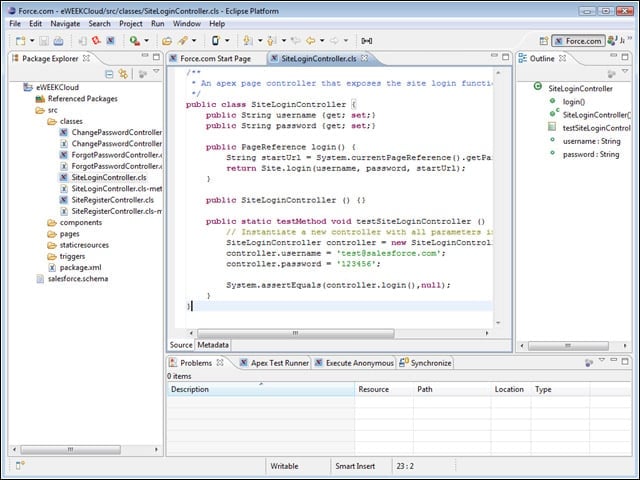Open the New wizard dropdown arrow
Screen dimensions: 640x480
(x=32, y=41)
